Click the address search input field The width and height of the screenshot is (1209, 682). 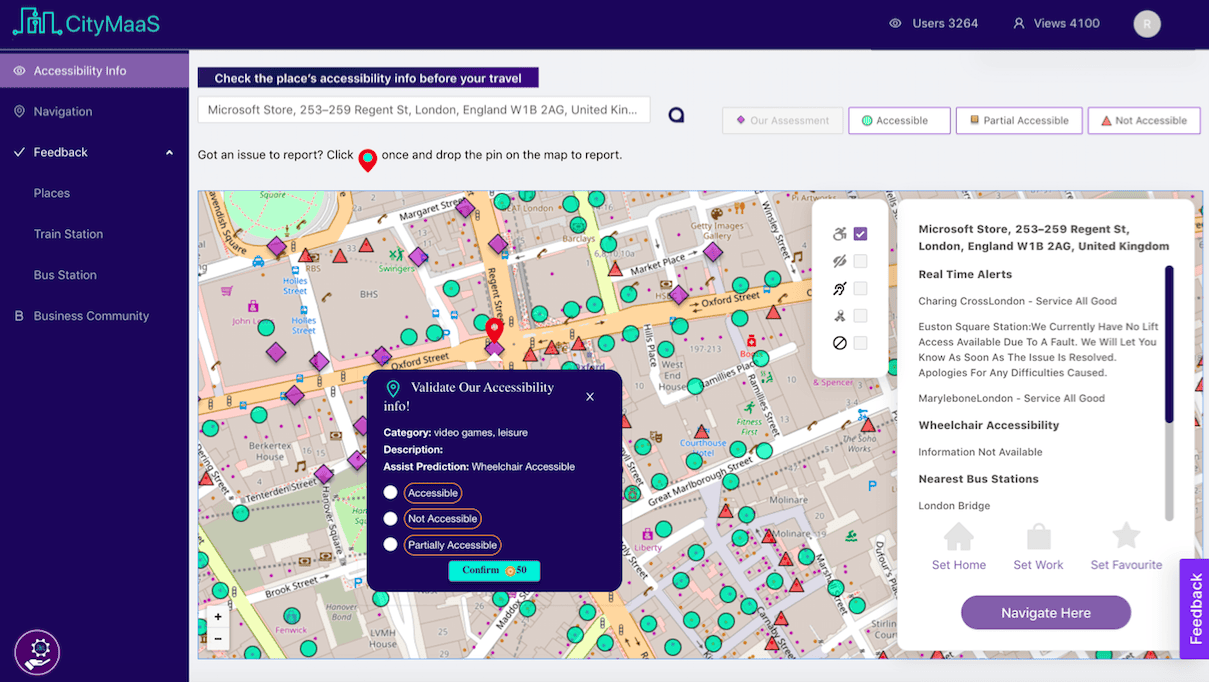(x=424, y=110)
